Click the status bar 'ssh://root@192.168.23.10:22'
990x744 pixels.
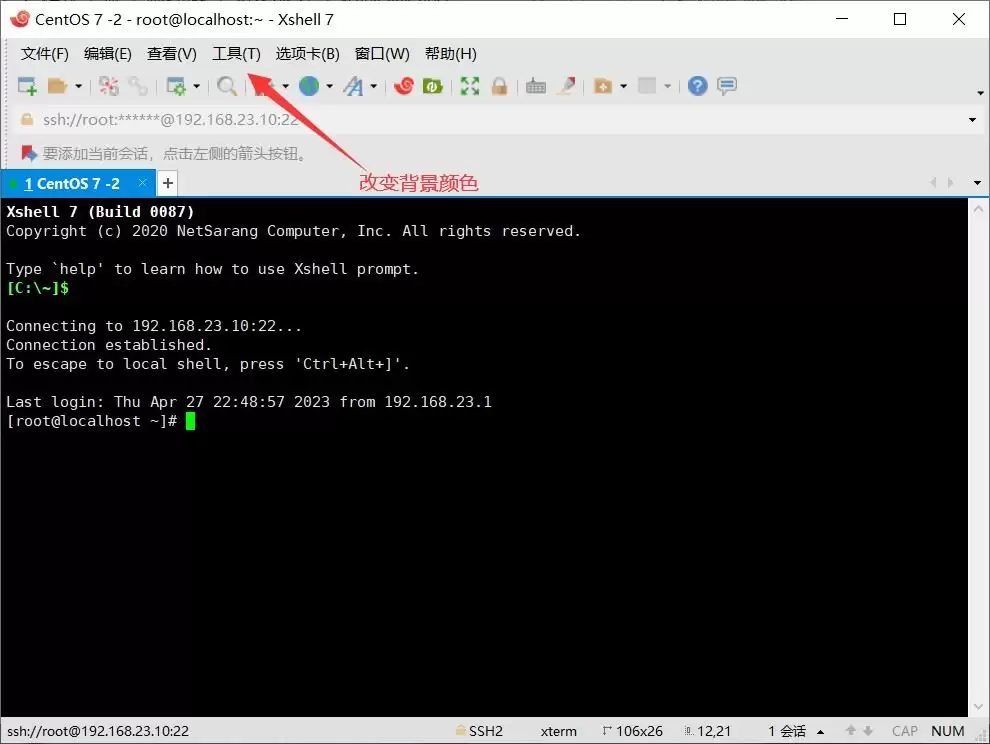(x=98, y=731)
